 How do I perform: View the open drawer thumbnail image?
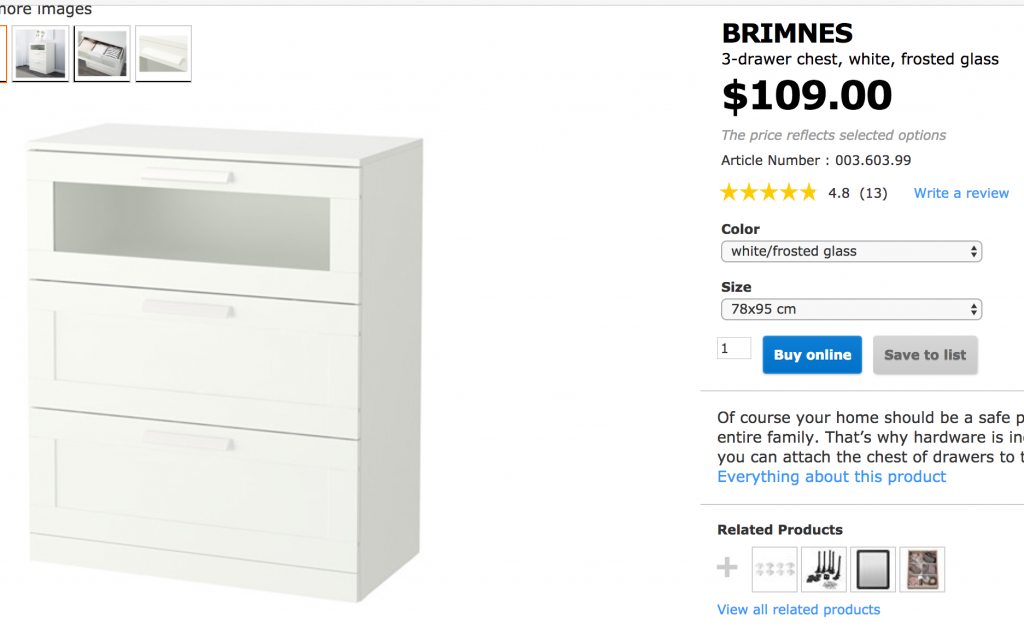point(102,53)
